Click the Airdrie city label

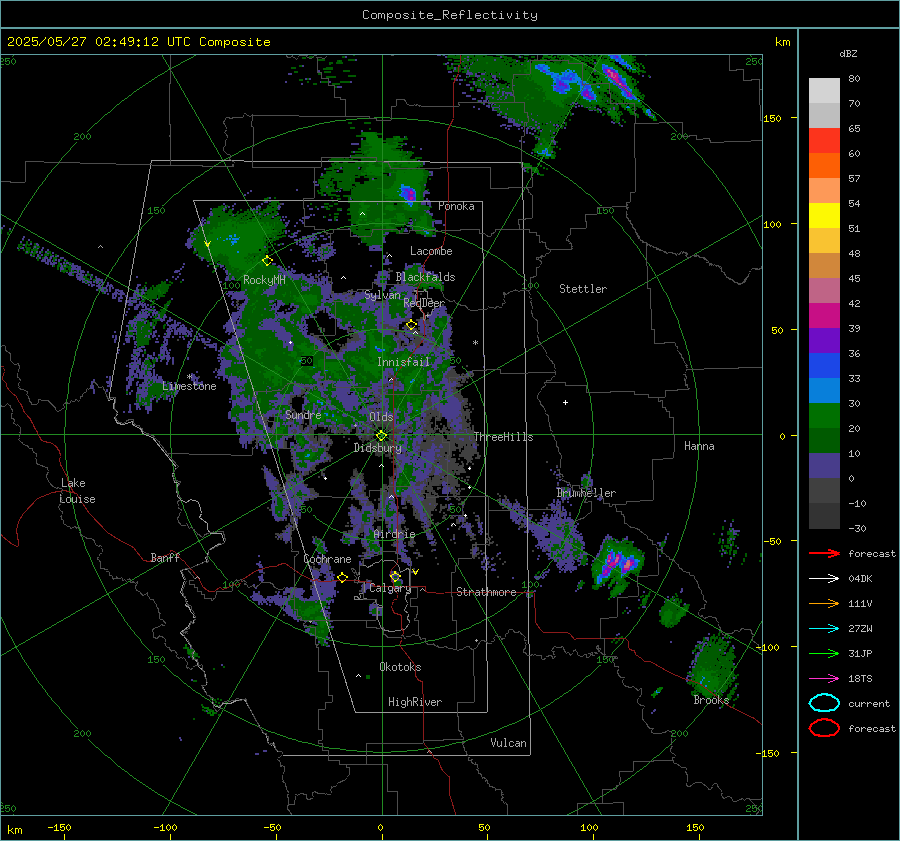(394, 534)
